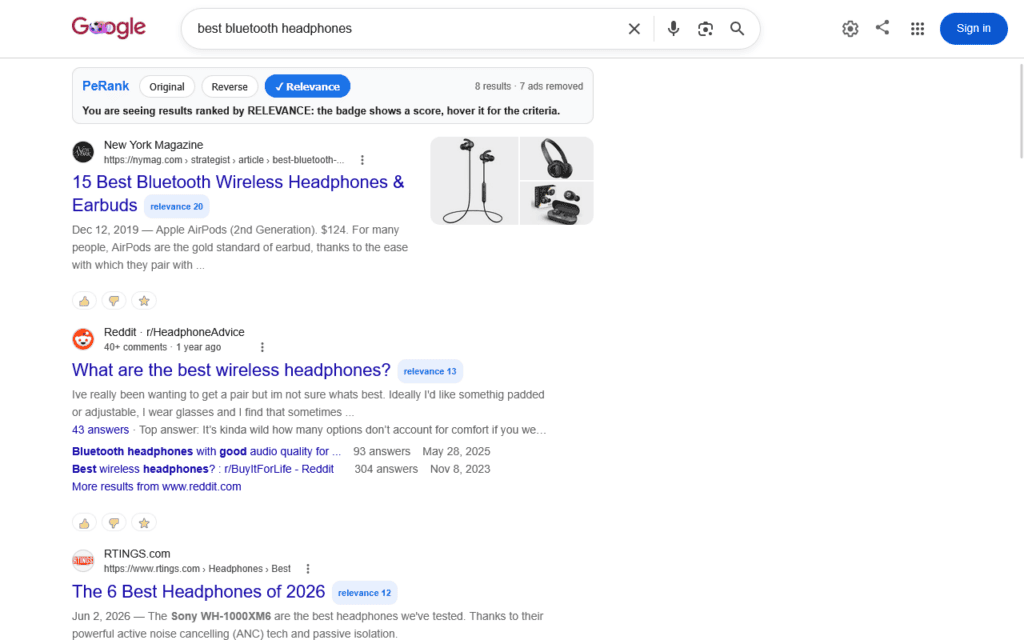
Task: Click the Sign in button
Action: click(x=973, y=29)
